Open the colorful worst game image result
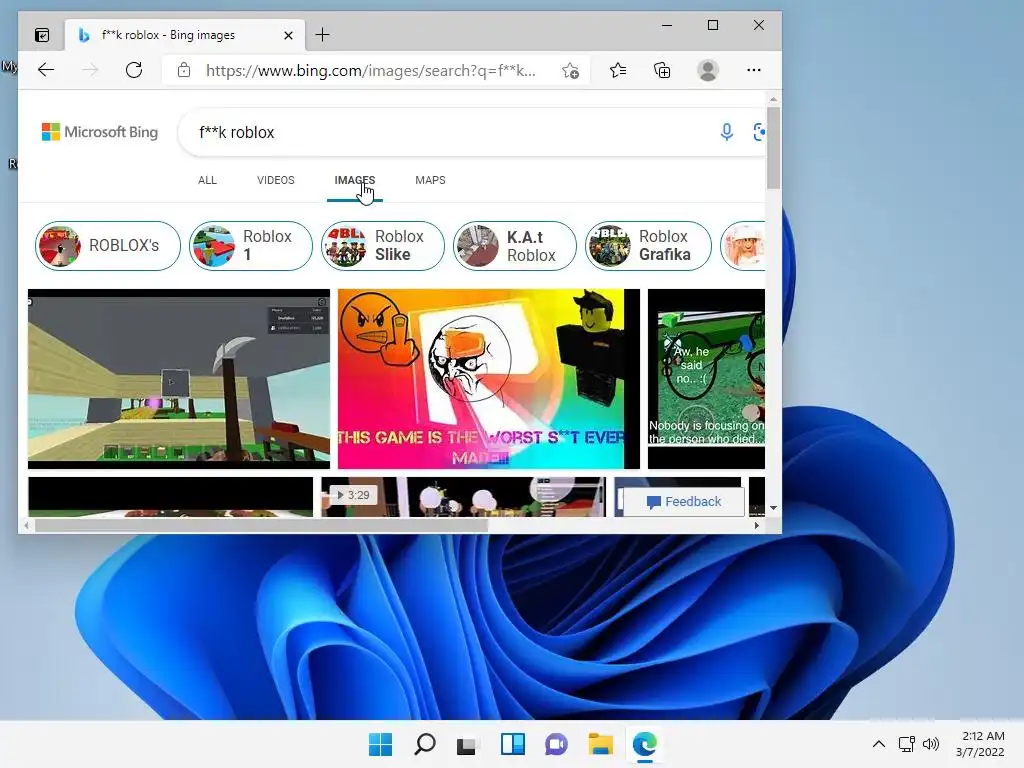 tap(488, 379)
